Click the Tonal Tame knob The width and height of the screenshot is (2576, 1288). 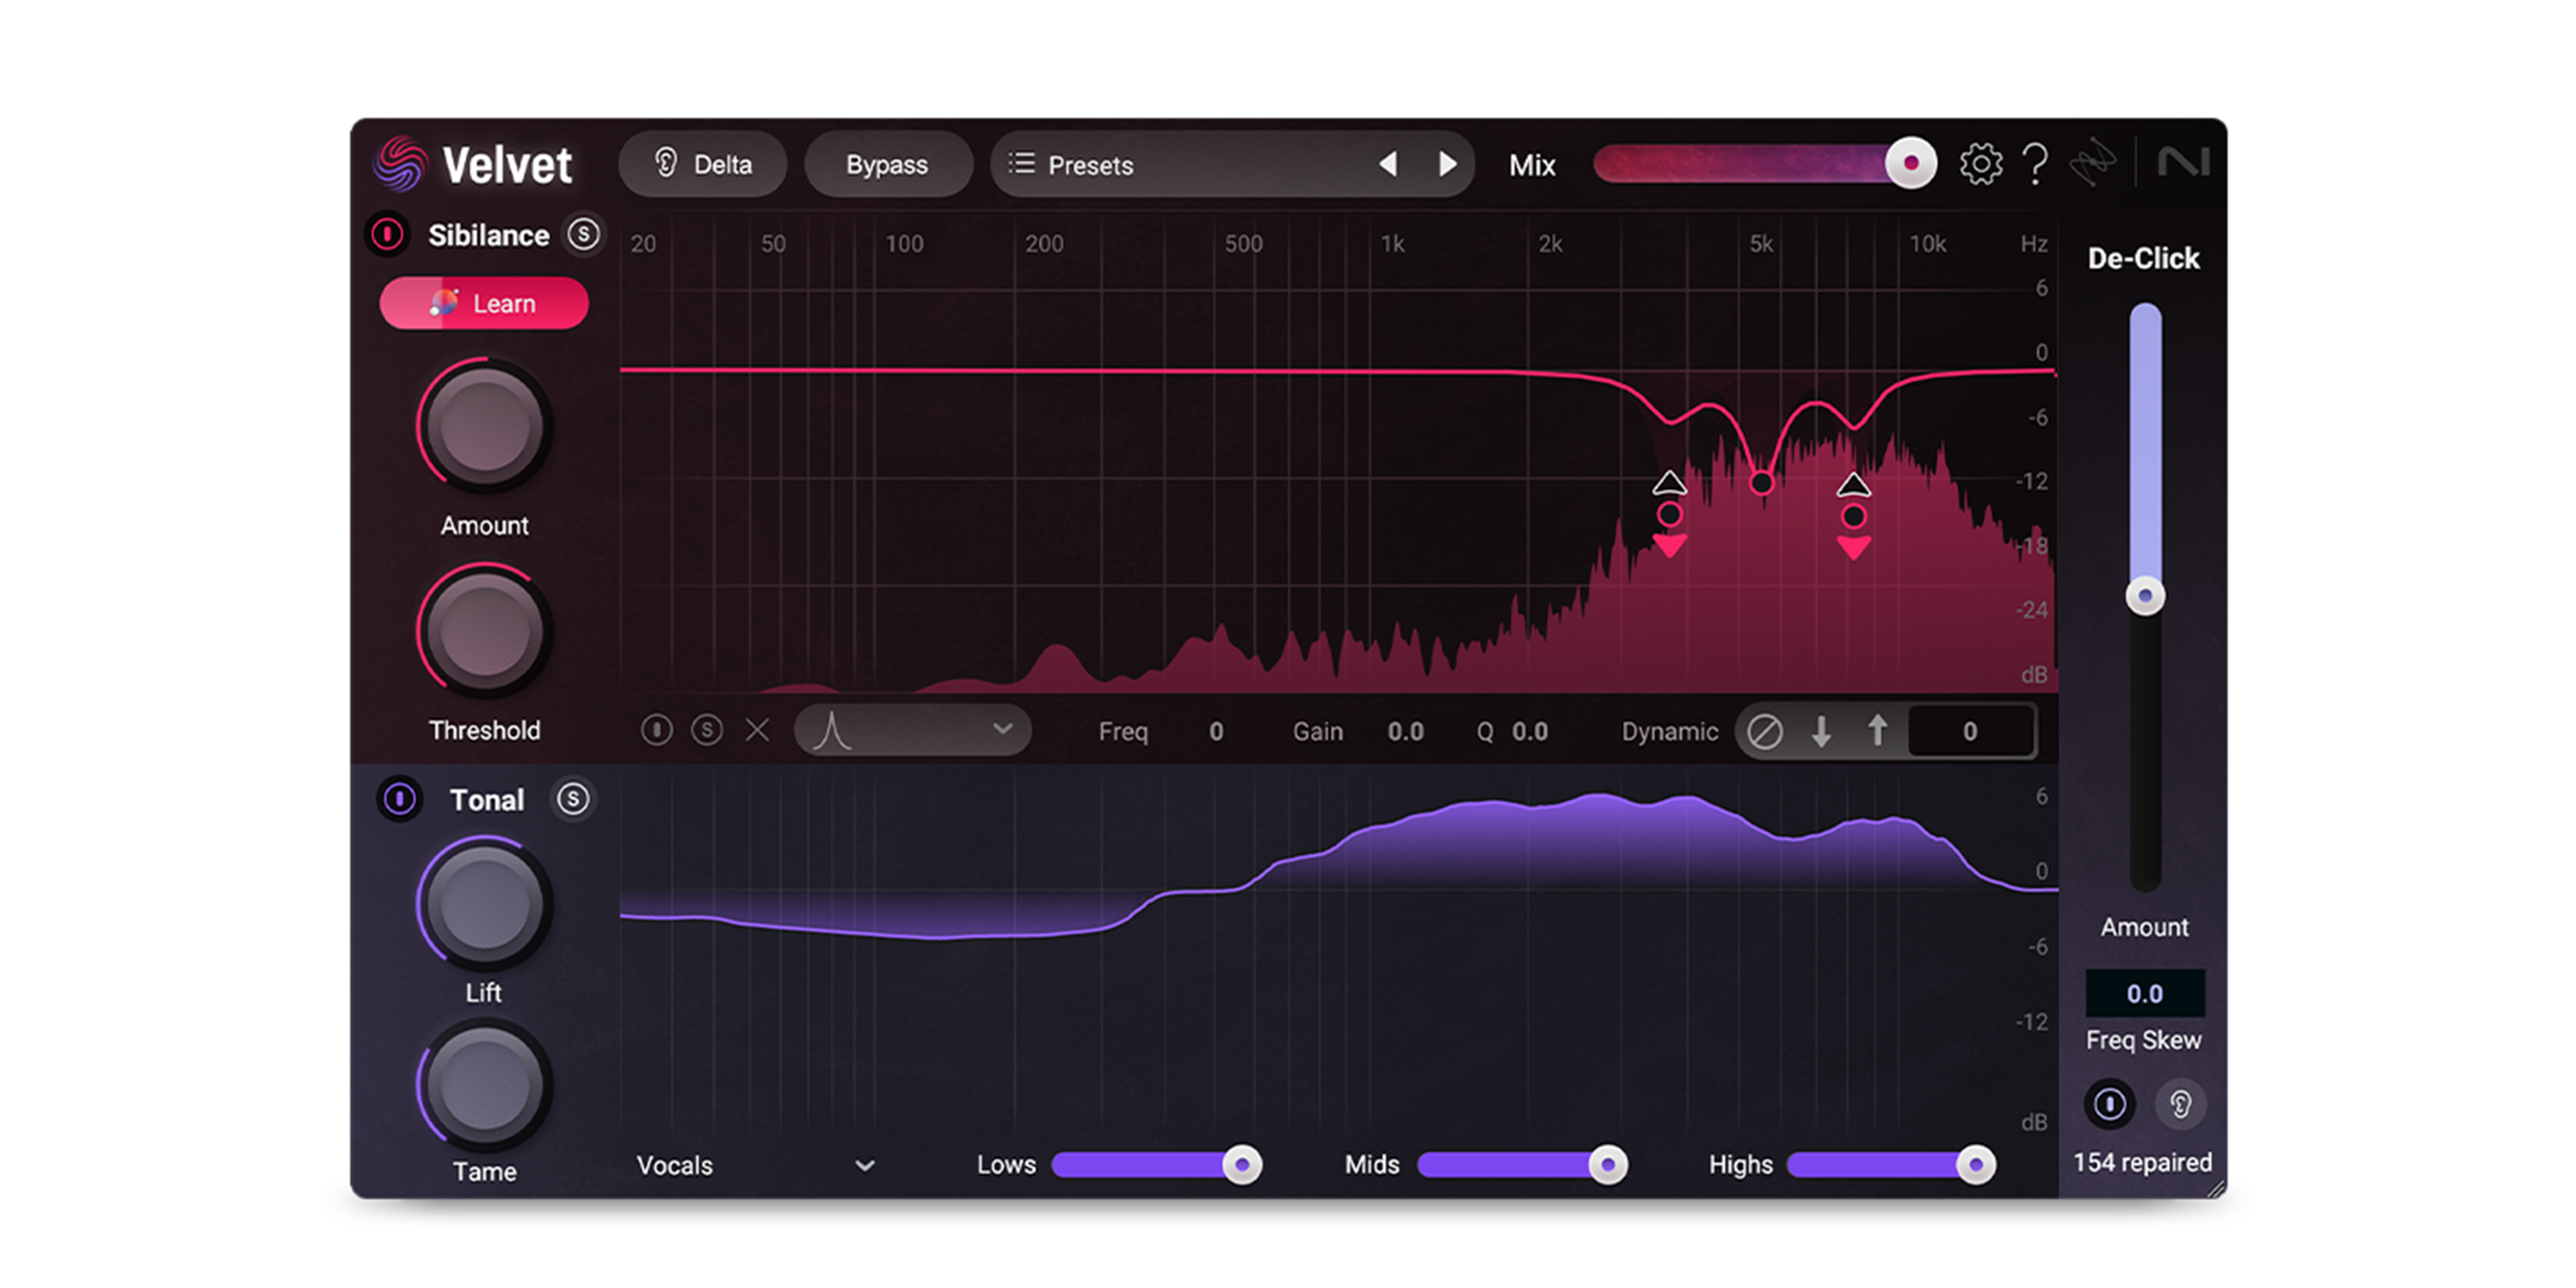[x=484, y=1087]
